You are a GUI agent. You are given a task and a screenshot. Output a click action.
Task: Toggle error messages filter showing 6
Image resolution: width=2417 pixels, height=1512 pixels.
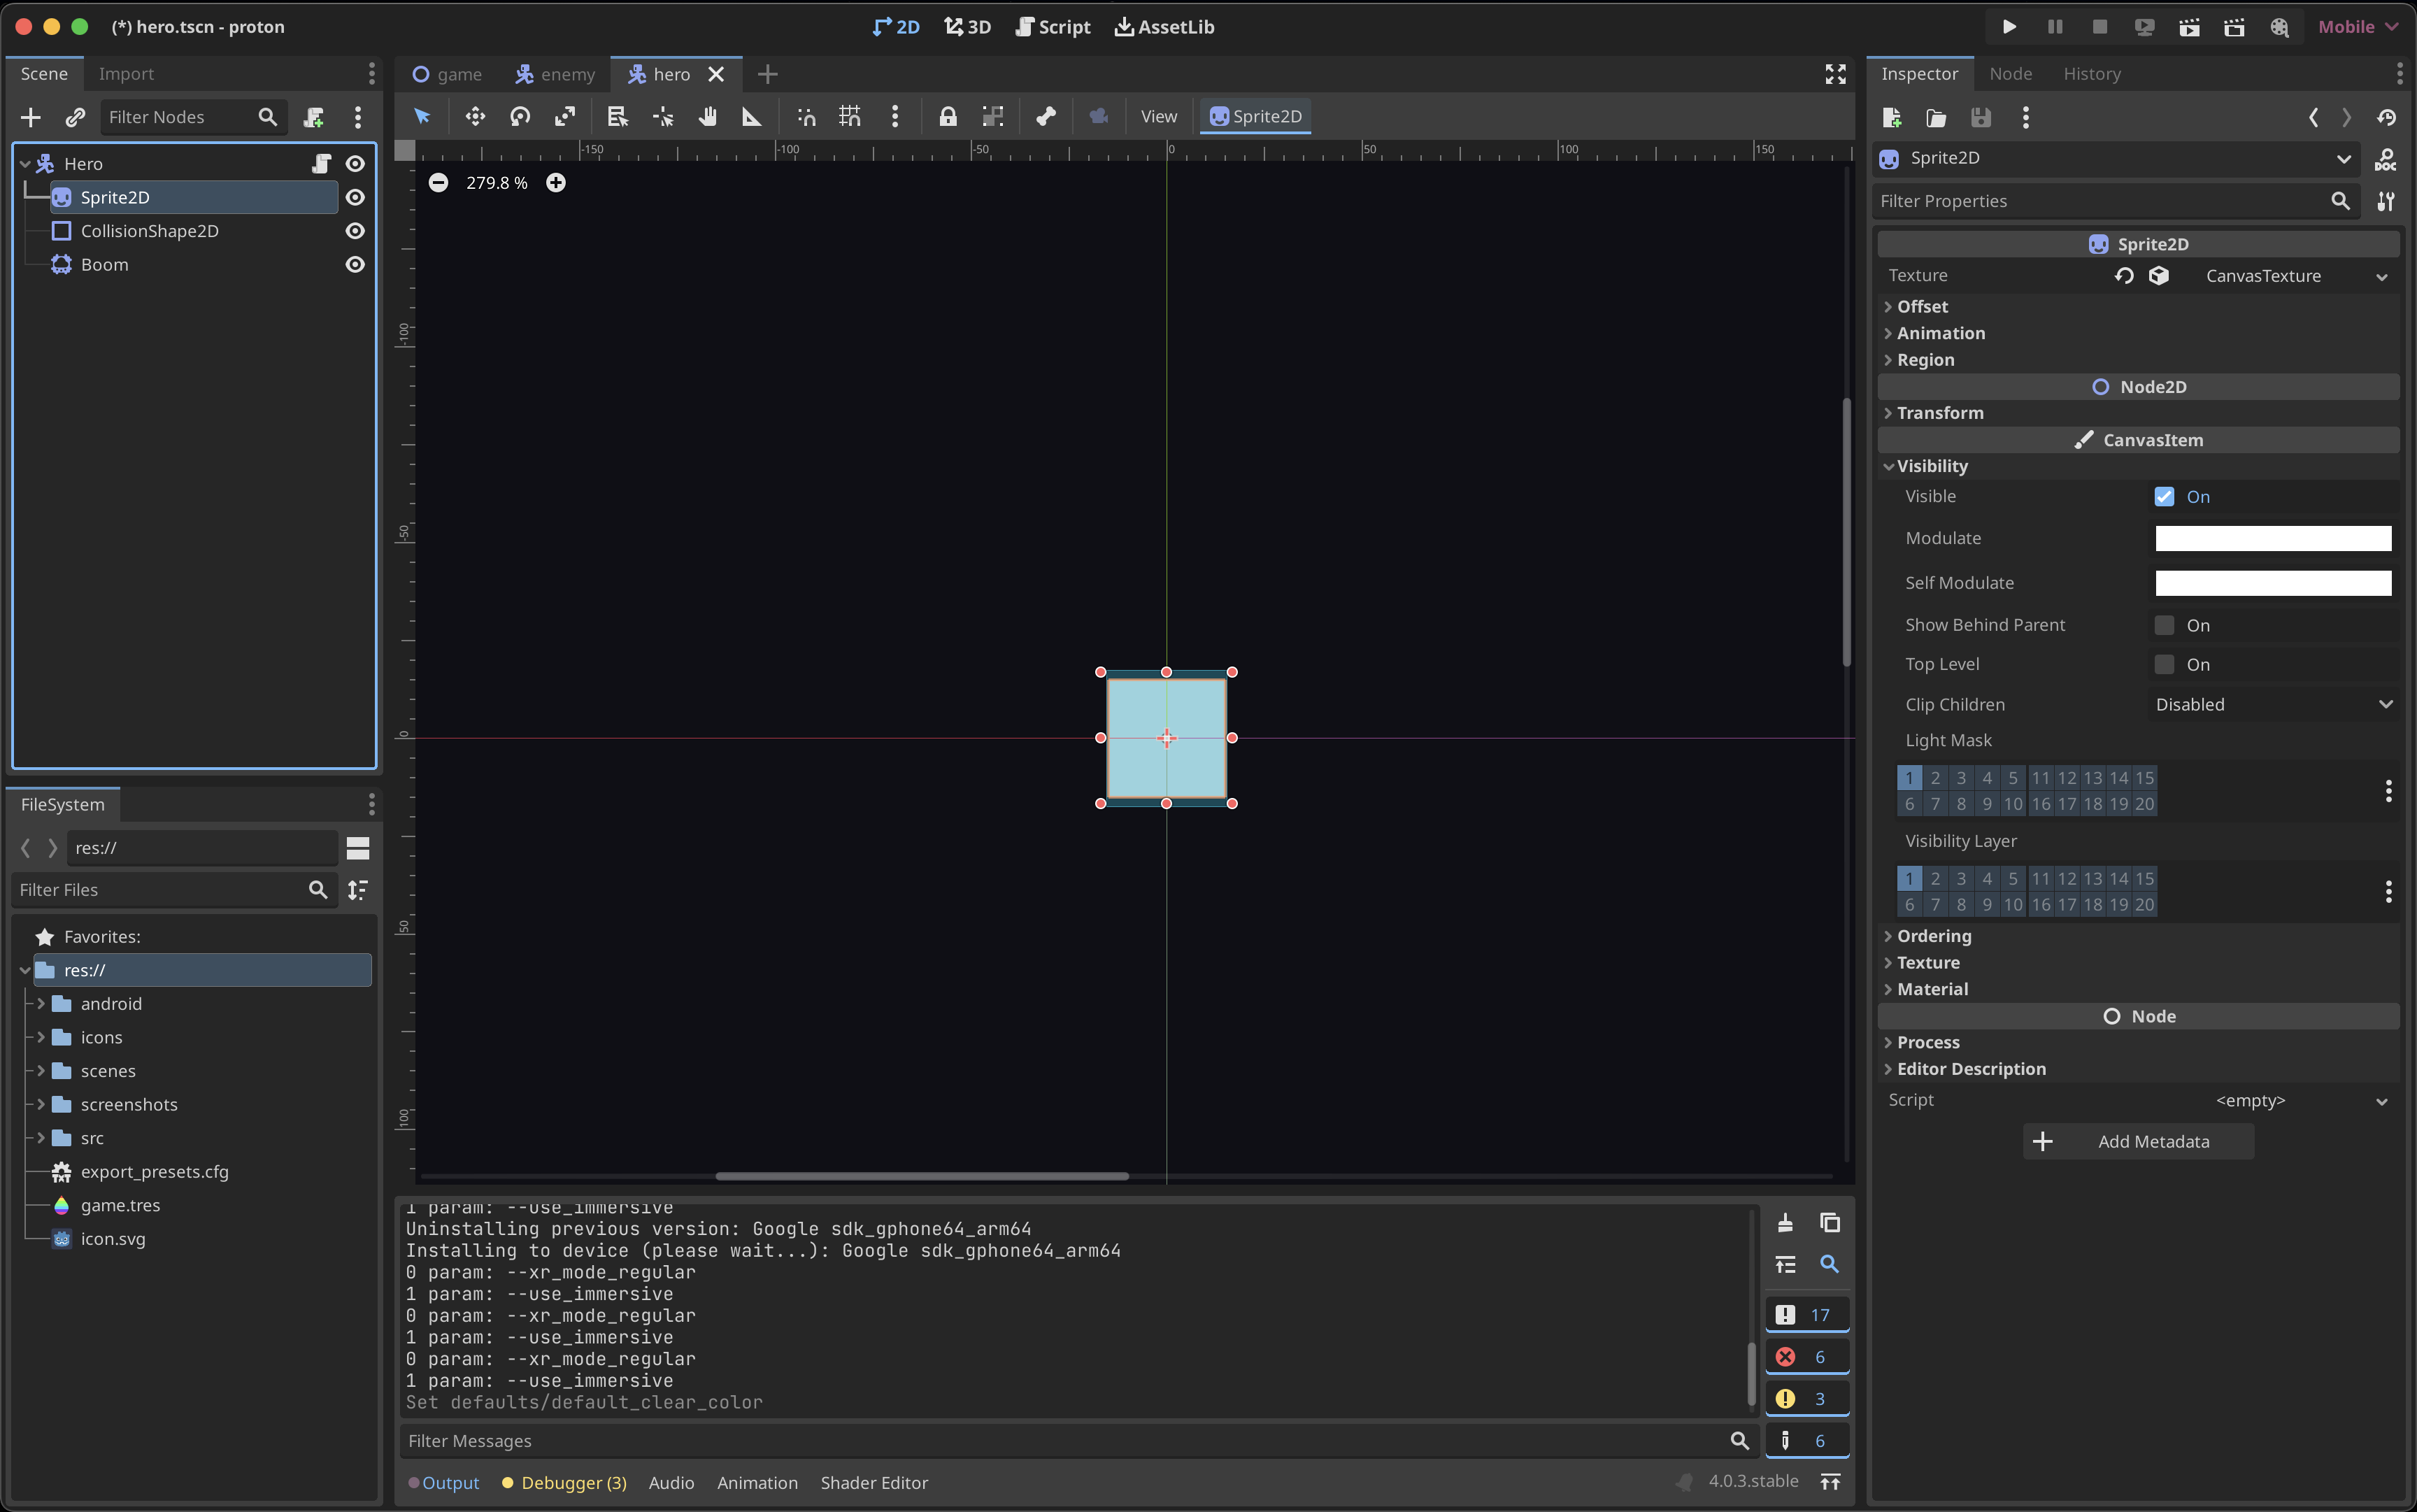1807,1357
